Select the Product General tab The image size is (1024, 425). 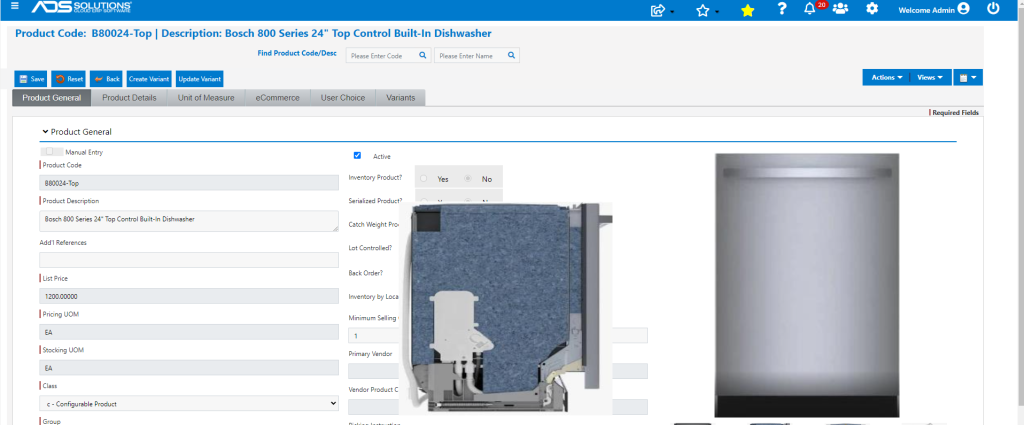(x=52, y=98)
